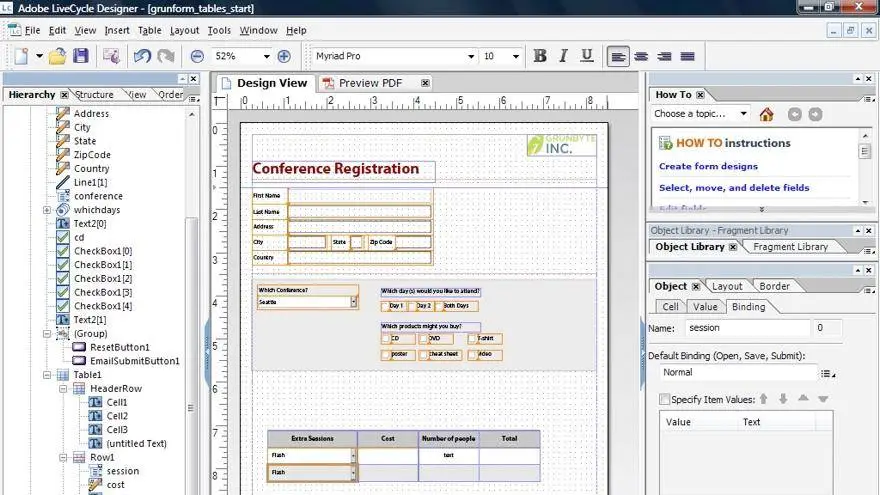This screenshot has width=880, height=495.
Task: Toggle the cheat sheet product checkbox
Action: [x=423, y=355]
